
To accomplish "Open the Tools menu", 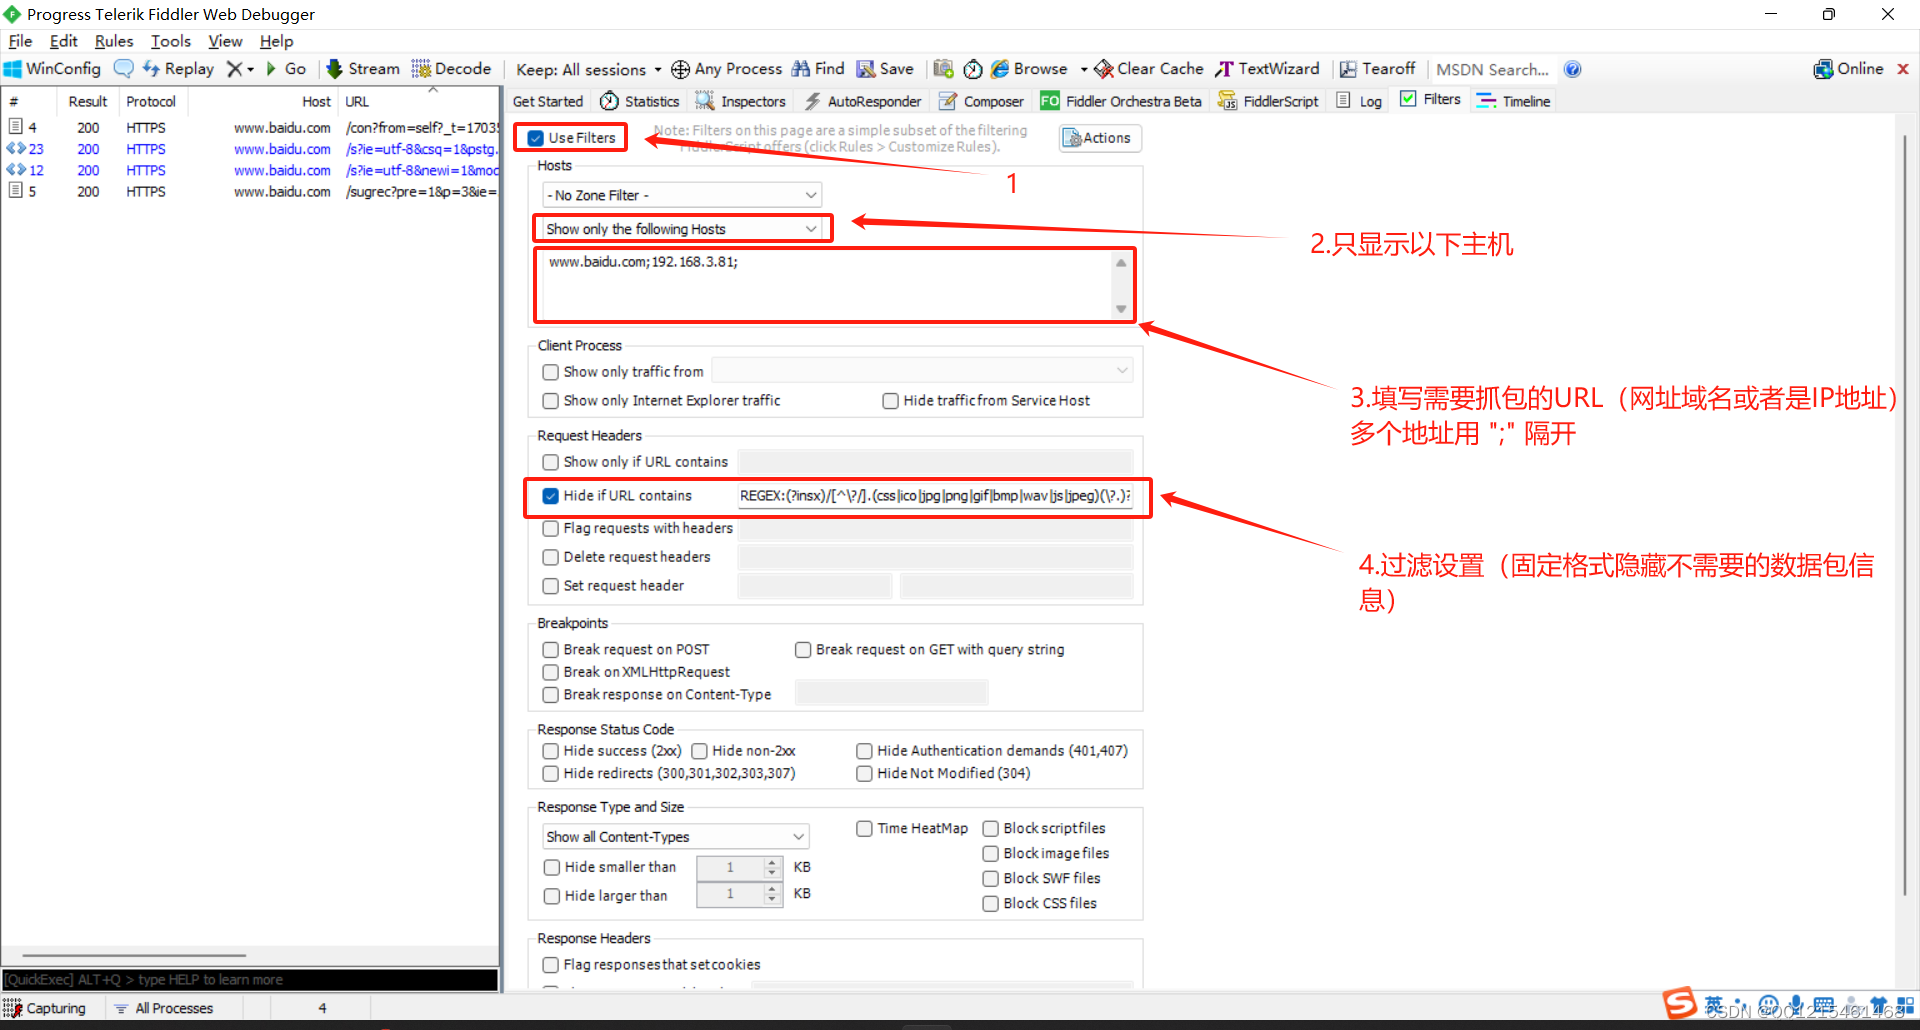I will point(171,41).
